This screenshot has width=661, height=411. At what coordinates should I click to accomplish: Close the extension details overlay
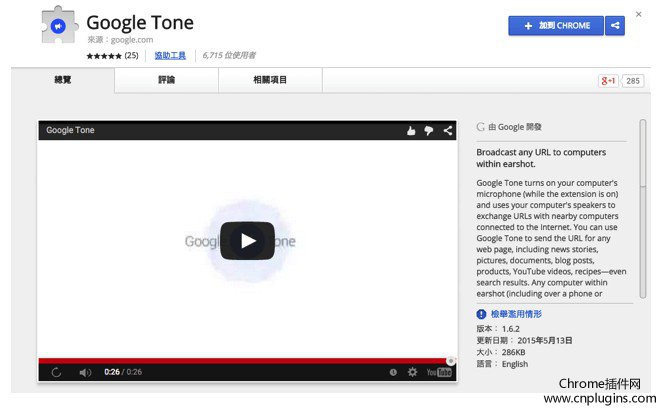(x=638, y=14)
